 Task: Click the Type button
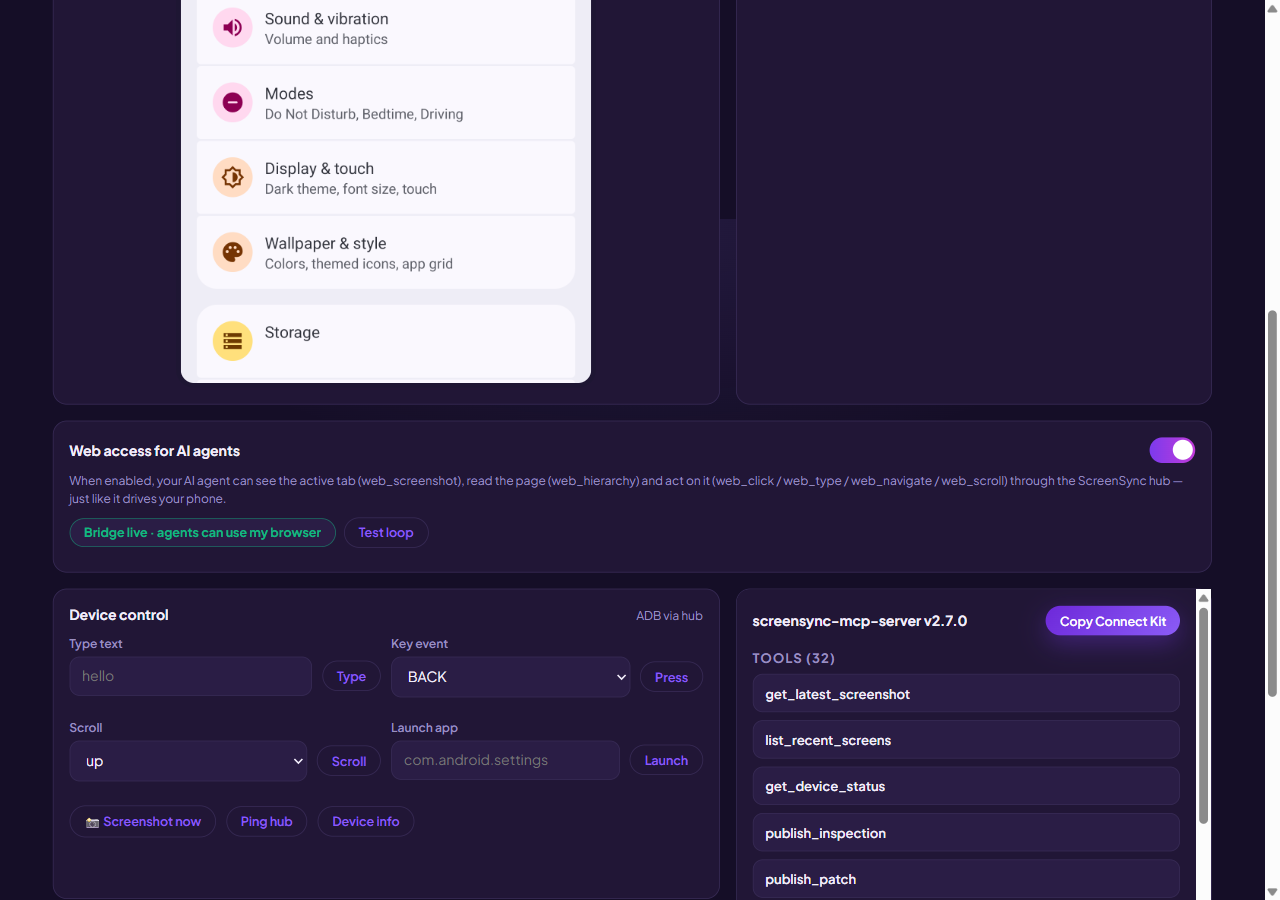coord(351,677)
